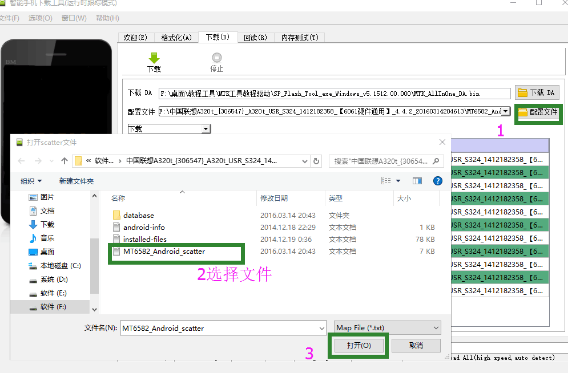
Task: Click the search magnifier icon
Action: click(x=436, y=161)
